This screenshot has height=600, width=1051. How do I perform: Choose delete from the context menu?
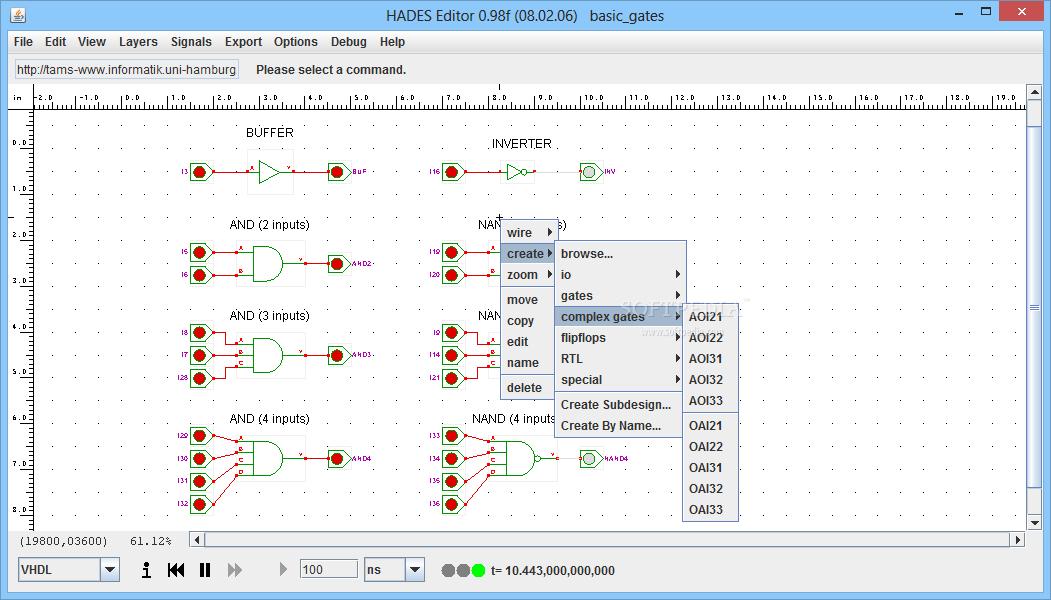click(x=530, y=387)
